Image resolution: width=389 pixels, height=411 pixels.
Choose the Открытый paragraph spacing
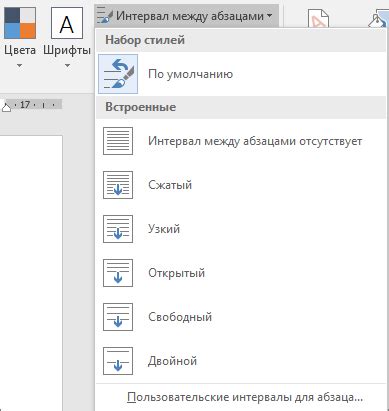(x=241, y=273)
